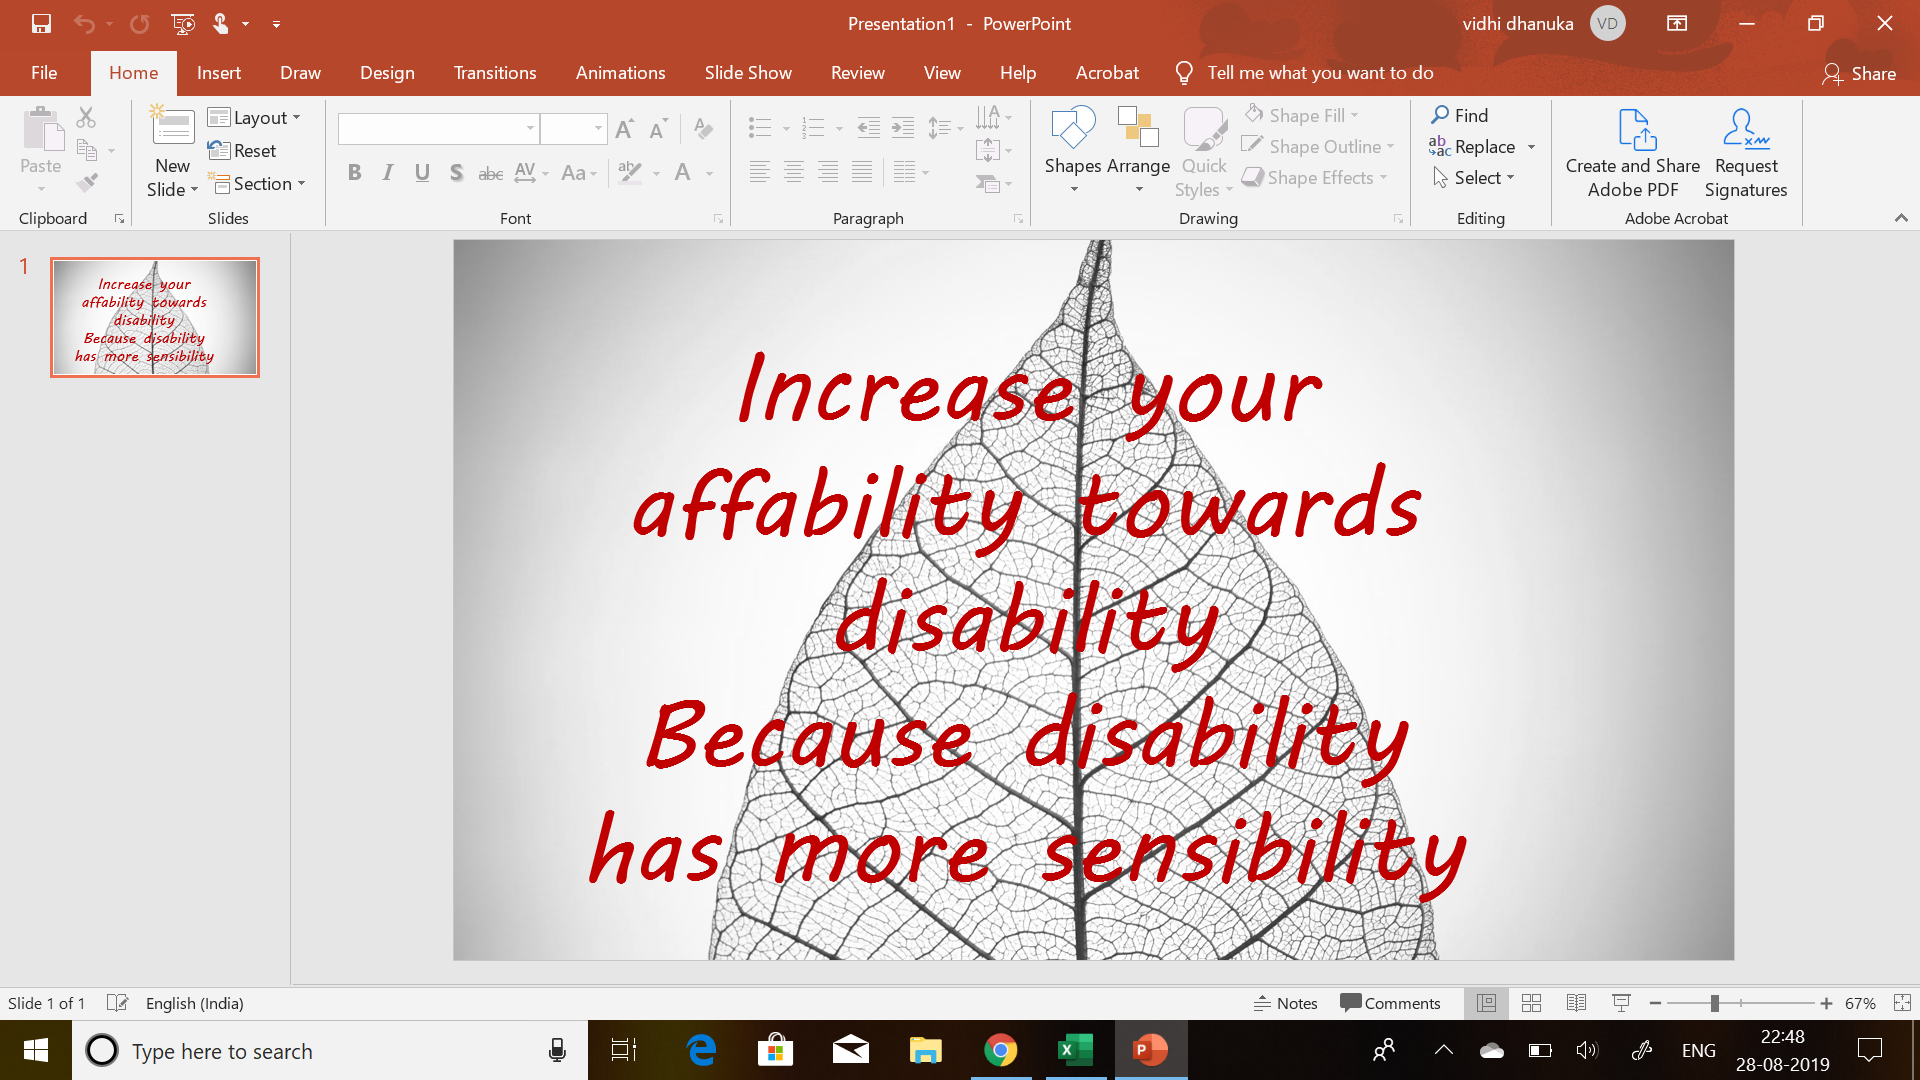Screen dimensions: 1920x1080
Task: Click Request Signatures icon
Action: [x=1745, y=152]
